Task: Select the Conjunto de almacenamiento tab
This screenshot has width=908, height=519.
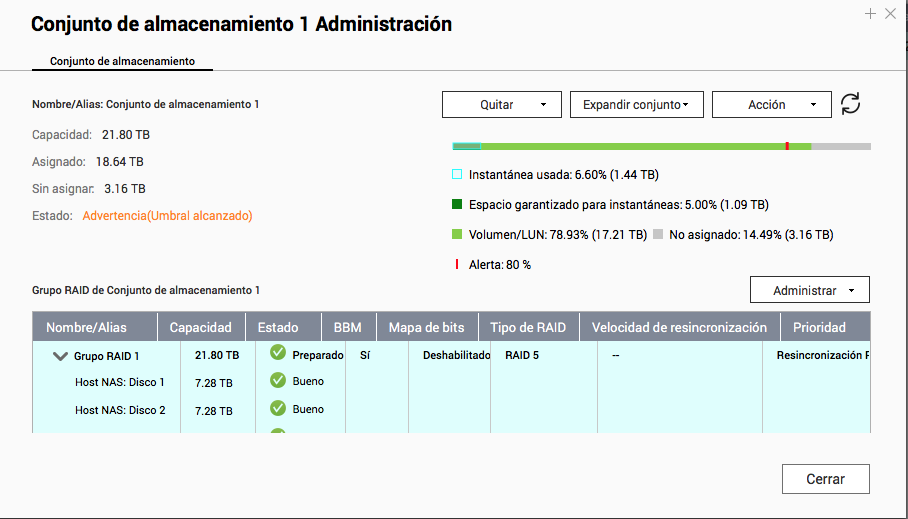Action: [x=122, y=62]
